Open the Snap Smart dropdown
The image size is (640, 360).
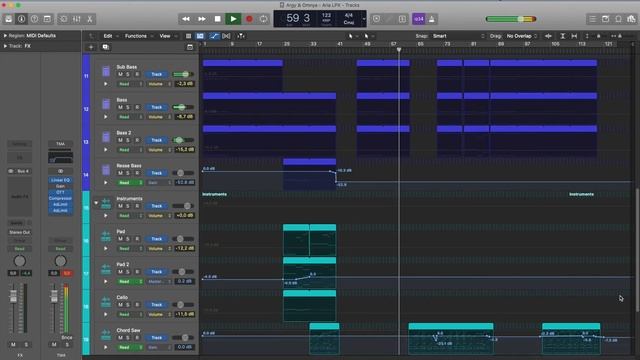tap(459, 36)
